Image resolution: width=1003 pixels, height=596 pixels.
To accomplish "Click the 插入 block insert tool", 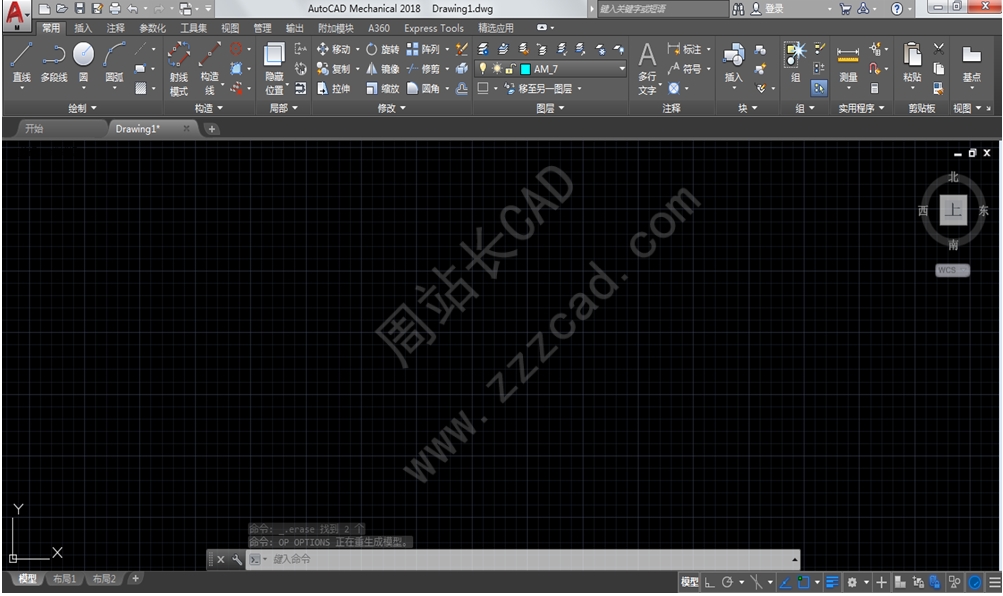I will point(733,63).
